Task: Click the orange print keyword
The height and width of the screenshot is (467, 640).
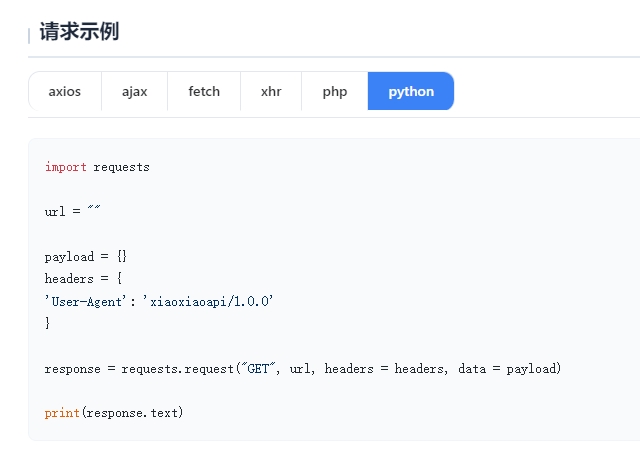Action: (x=61, y=413)
